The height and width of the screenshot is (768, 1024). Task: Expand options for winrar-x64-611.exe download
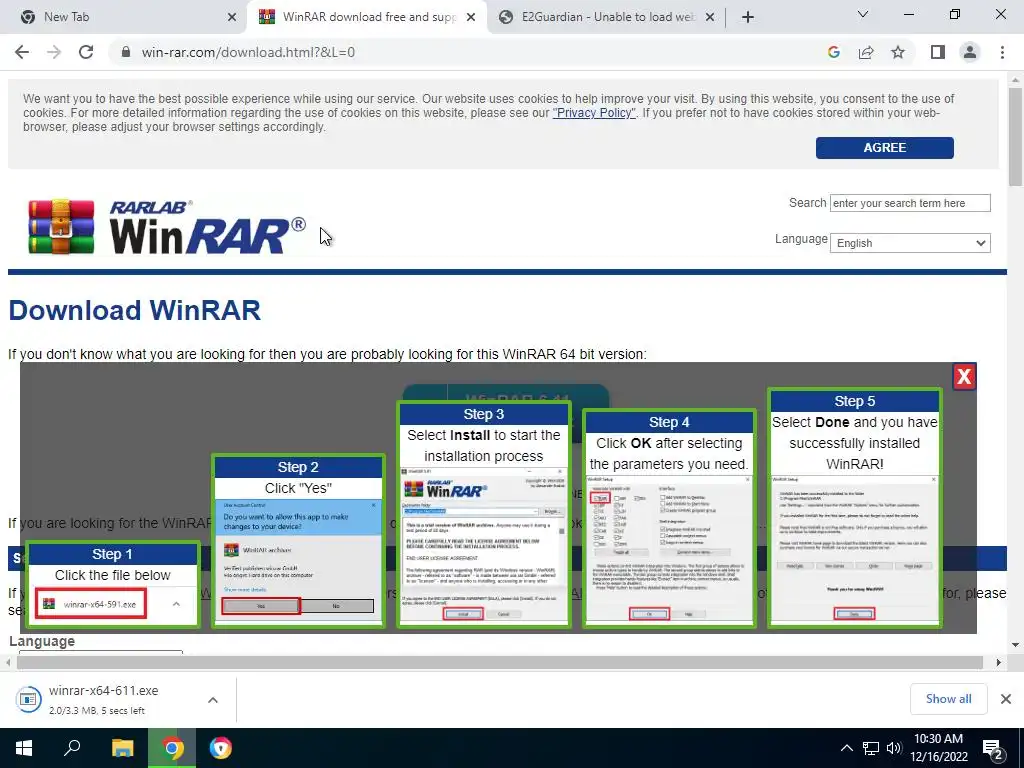pyautogui.click(x=213, y=699)
